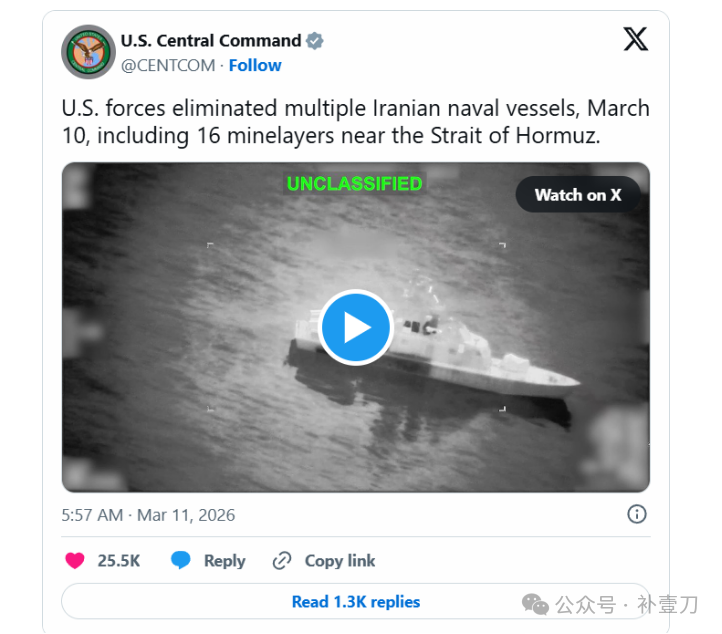Viewport: 722px width, 634px height.
Task: Open the 5:57 AM Mar 11, 2026 timestamp
Action: (x=148, y=515)
